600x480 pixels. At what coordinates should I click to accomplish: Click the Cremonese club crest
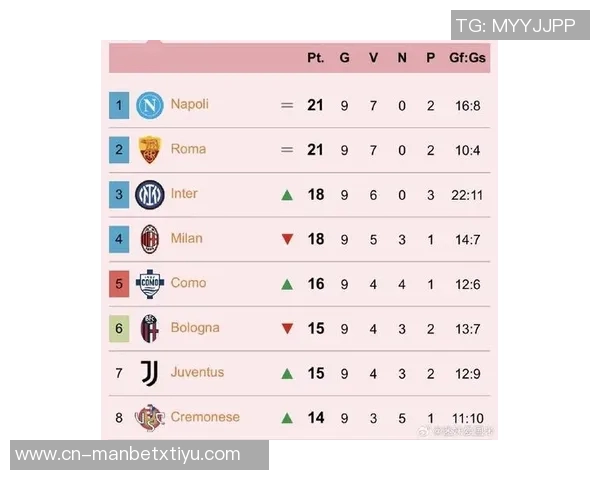pos(150,417)
